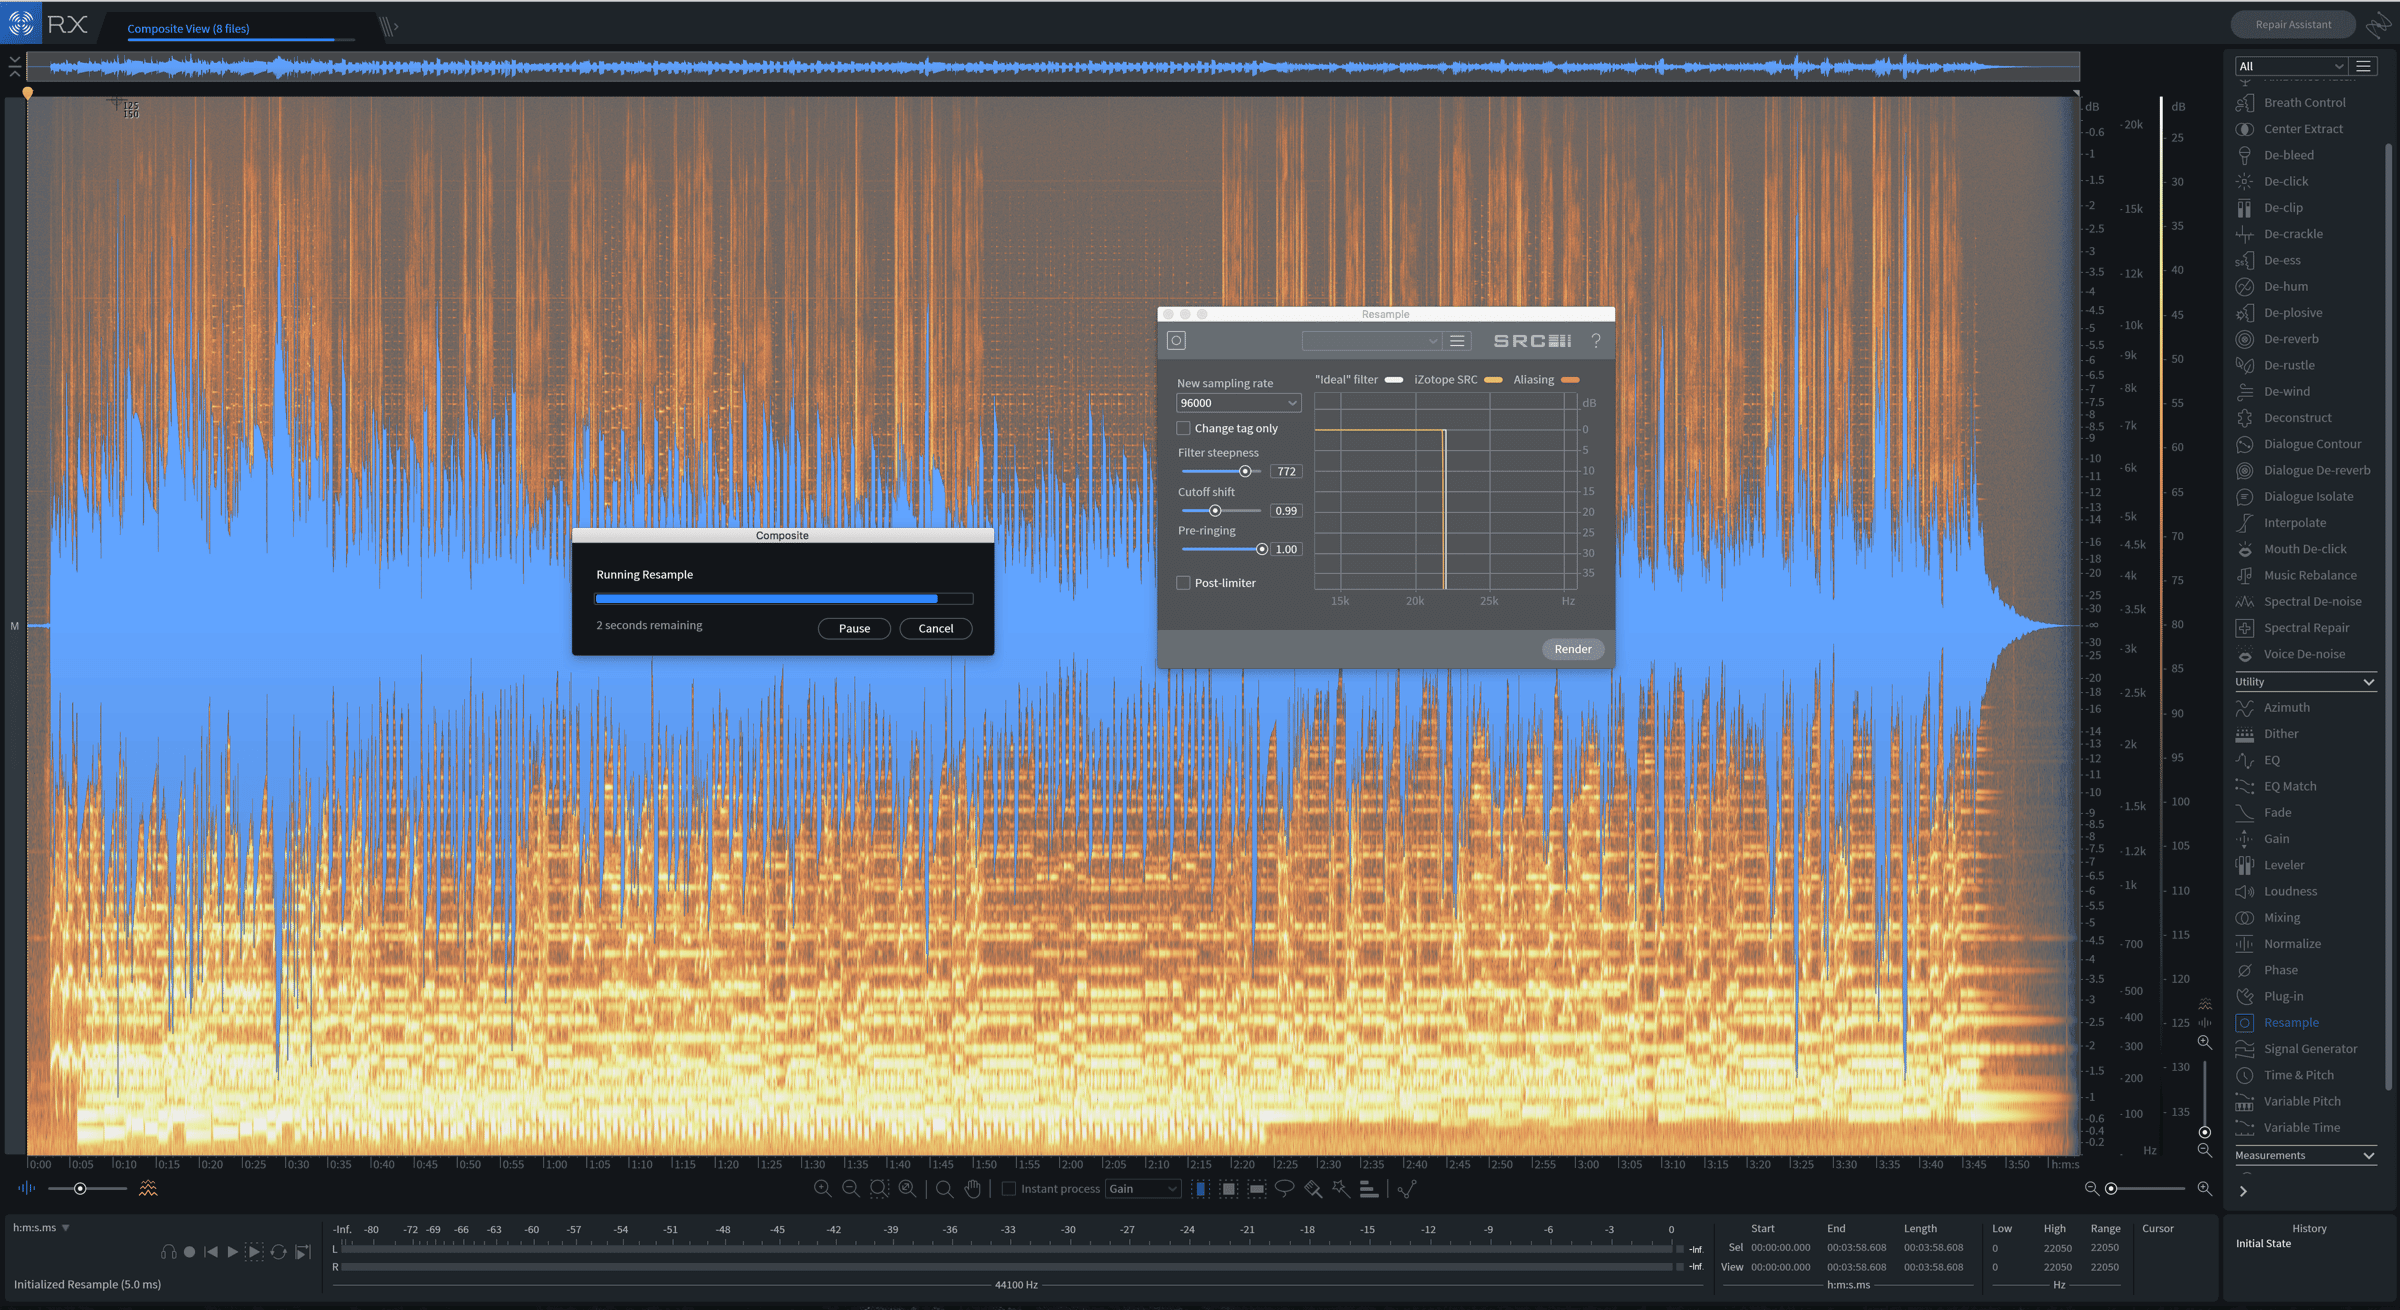Click the Cutoff shift value field 0.99

coord(1286,511)
